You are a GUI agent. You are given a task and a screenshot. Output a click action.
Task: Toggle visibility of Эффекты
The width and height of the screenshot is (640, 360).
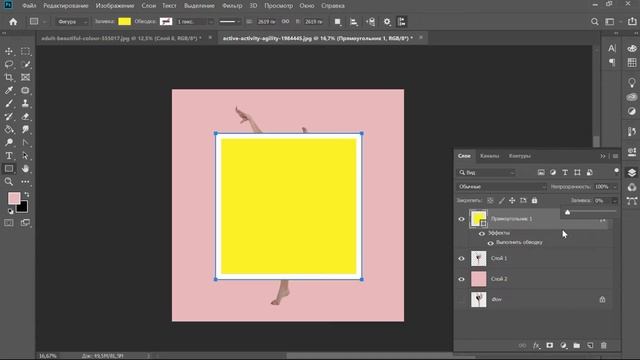coord(482,233)
